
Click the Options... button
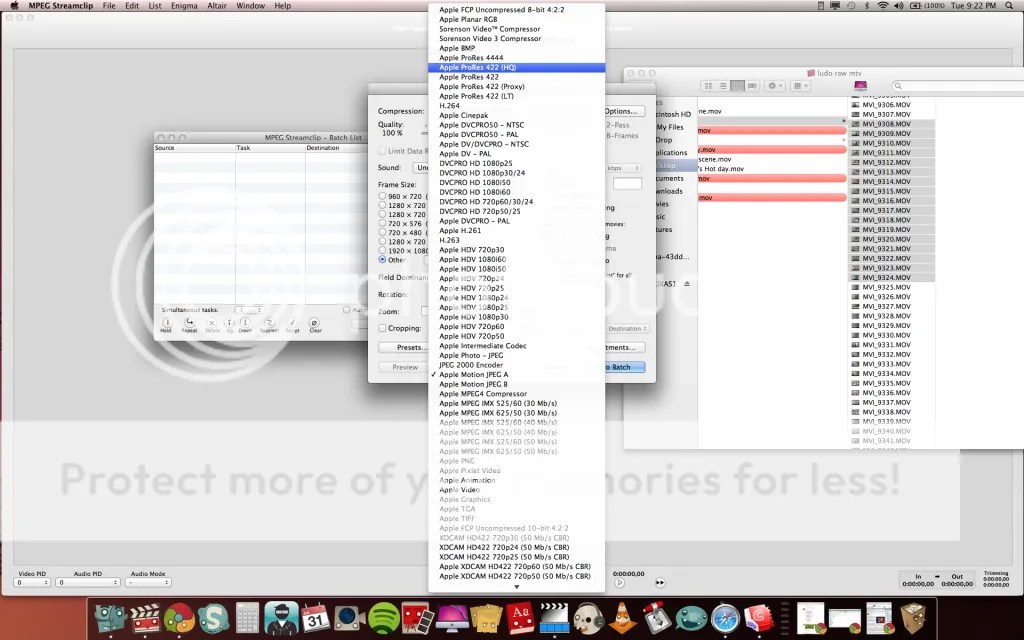tap(624, 111)
